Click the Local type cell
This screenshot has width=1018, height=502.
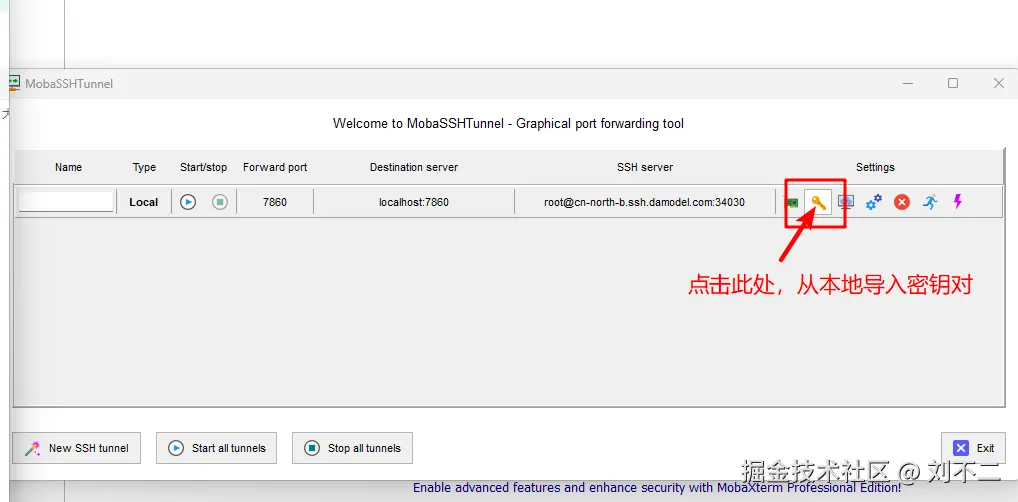coord(143,202)
